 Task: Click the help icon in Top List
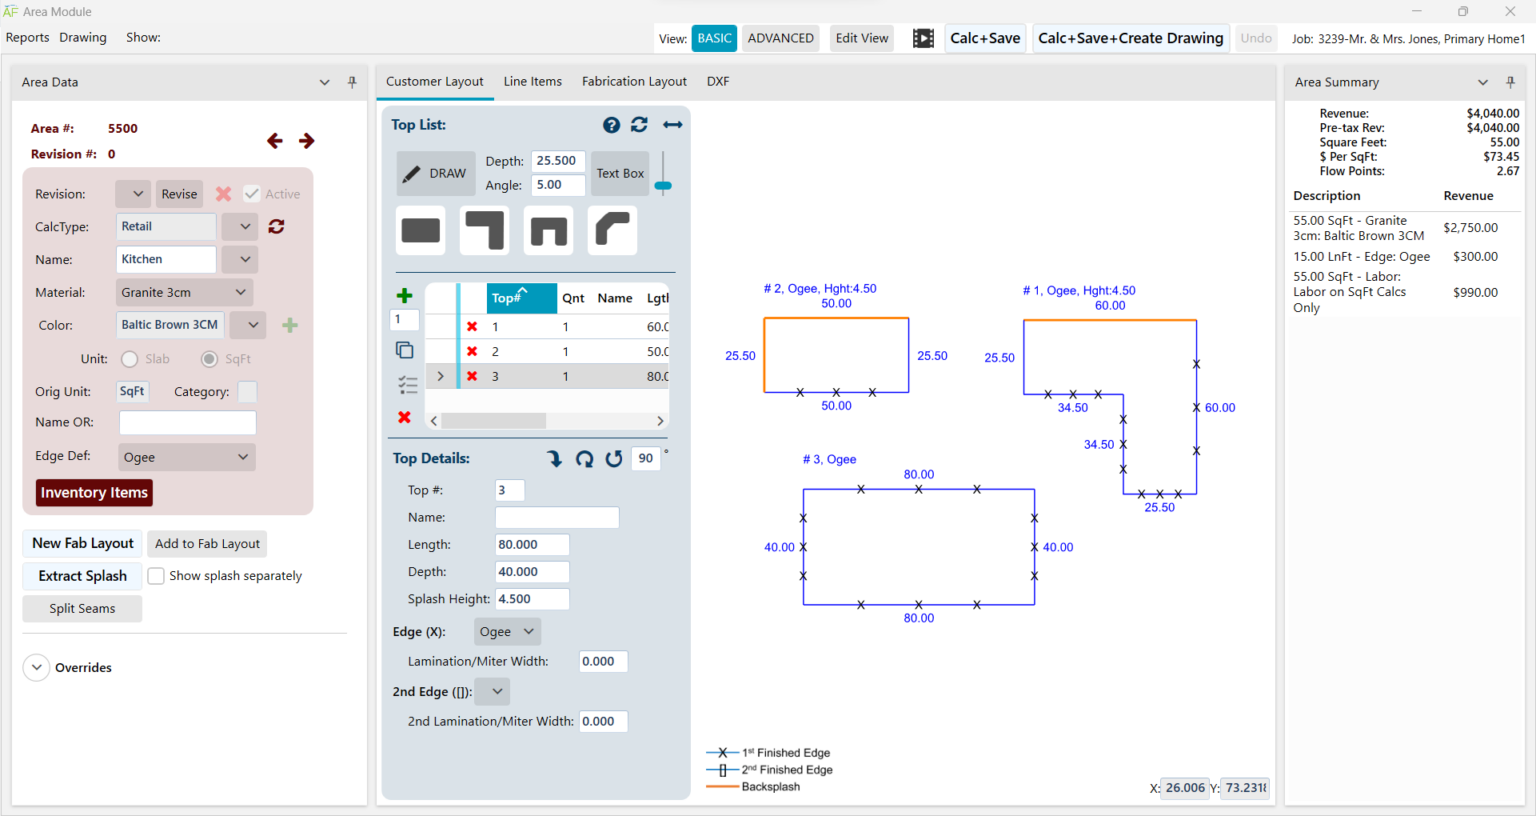[611, 124]
